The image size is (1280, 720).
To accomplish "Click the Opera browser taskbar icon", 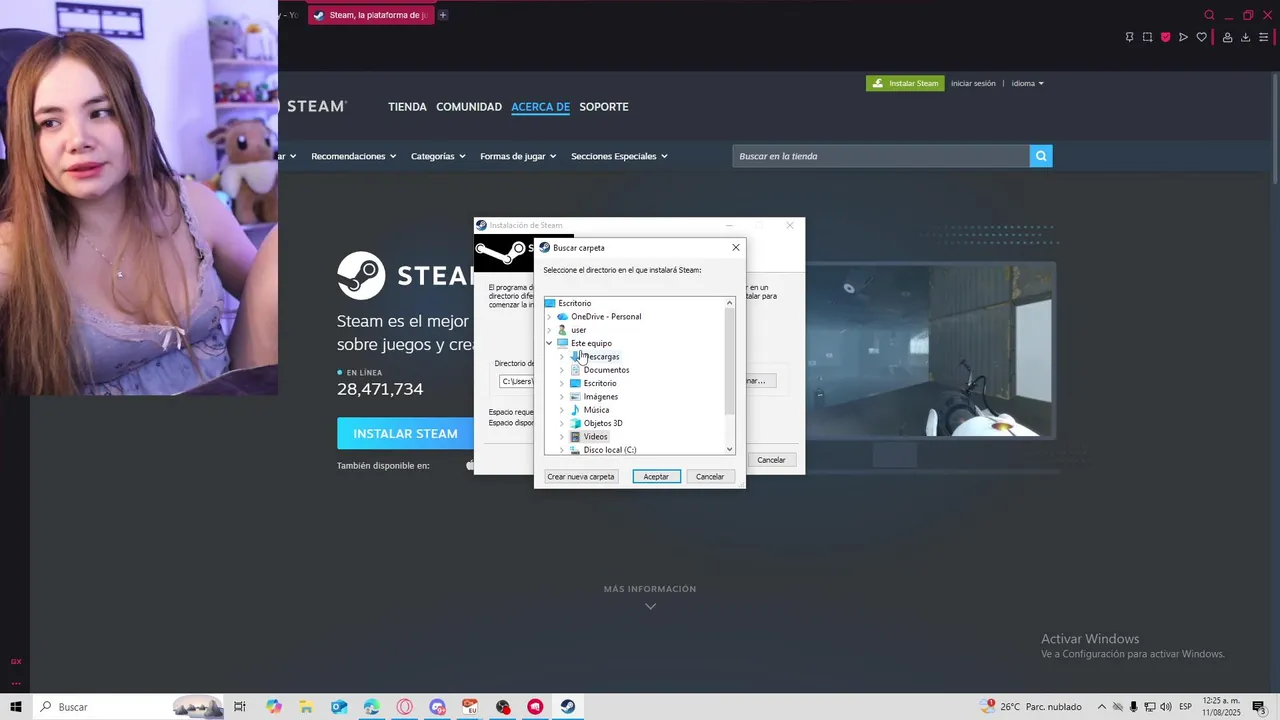I will click(x=404, y=707).
